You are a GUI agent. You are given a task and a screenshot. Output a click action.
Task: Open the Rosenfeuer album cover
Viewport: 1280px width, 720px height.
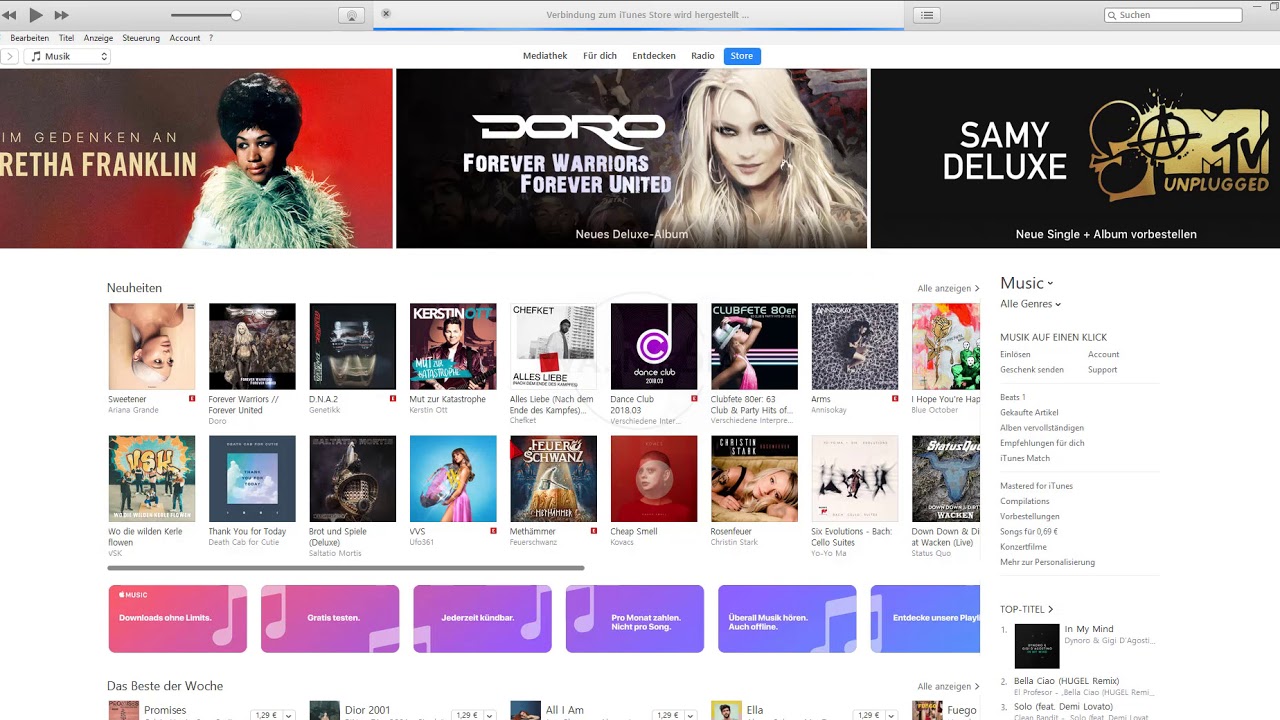(754, 478)
